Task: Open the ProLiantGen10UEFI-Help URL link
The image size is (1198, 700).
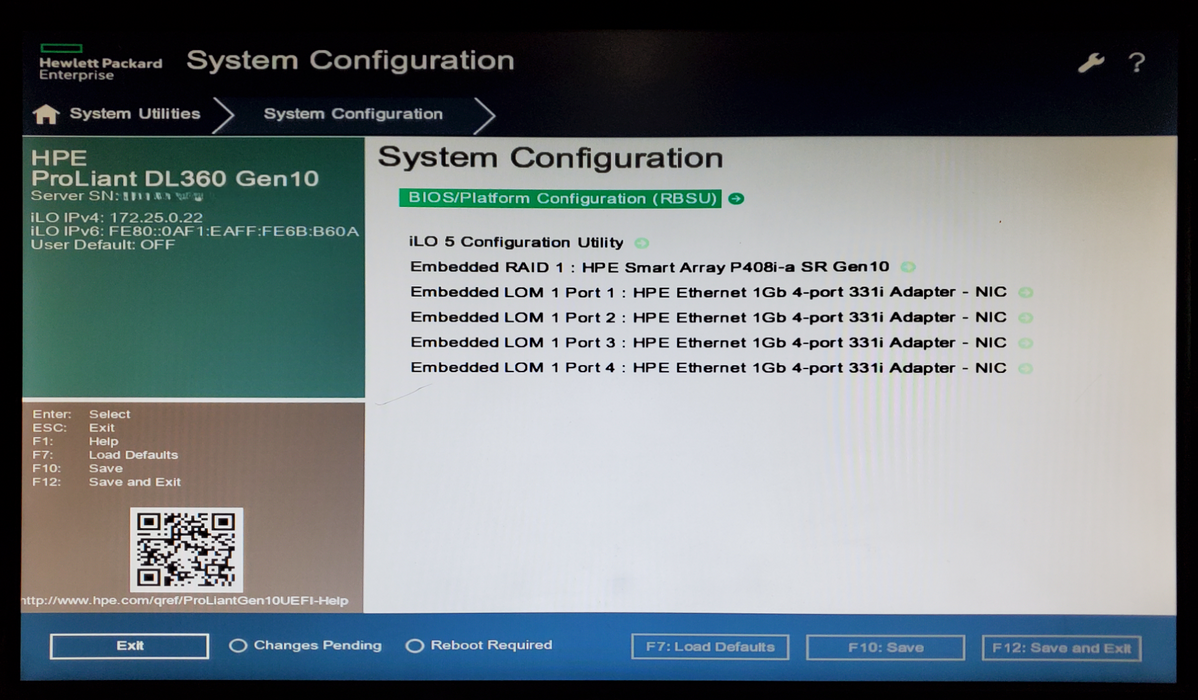Action: coord(184,601)
